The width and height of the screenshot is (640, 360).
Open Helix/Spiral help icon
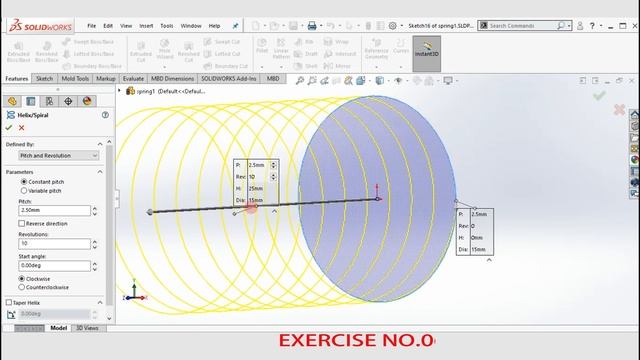pos(105,115)
